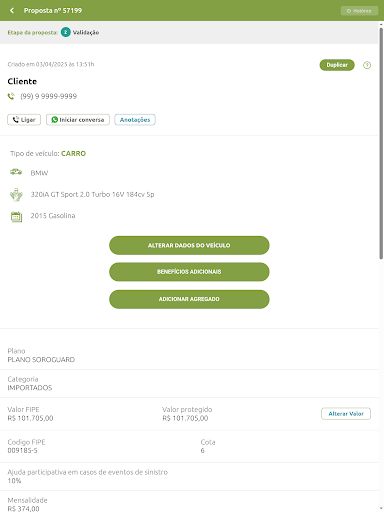Click the calendar icon beside 2015 Gasolina
The height and width of the screenshot is (512, 384).
tap(16, 217)
